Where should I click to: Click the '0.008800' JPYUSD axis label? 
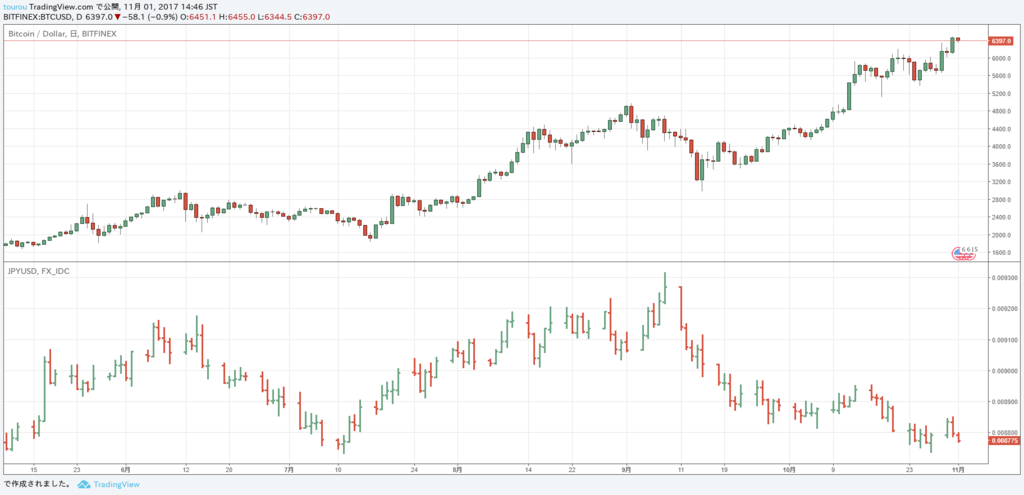click(x=1004, y=432)
